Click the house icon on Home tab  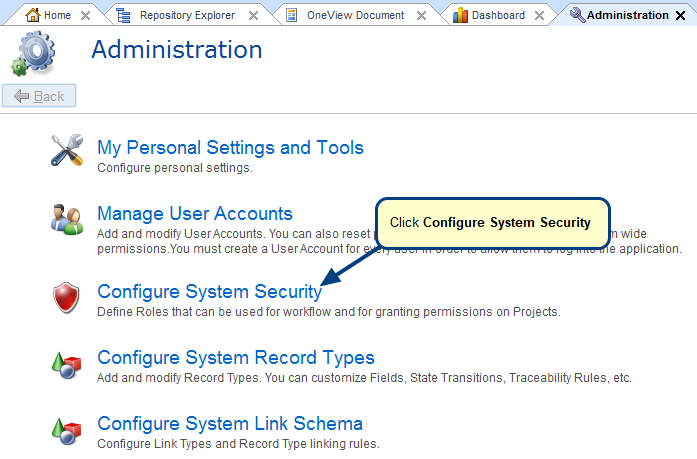click(33, 15)
